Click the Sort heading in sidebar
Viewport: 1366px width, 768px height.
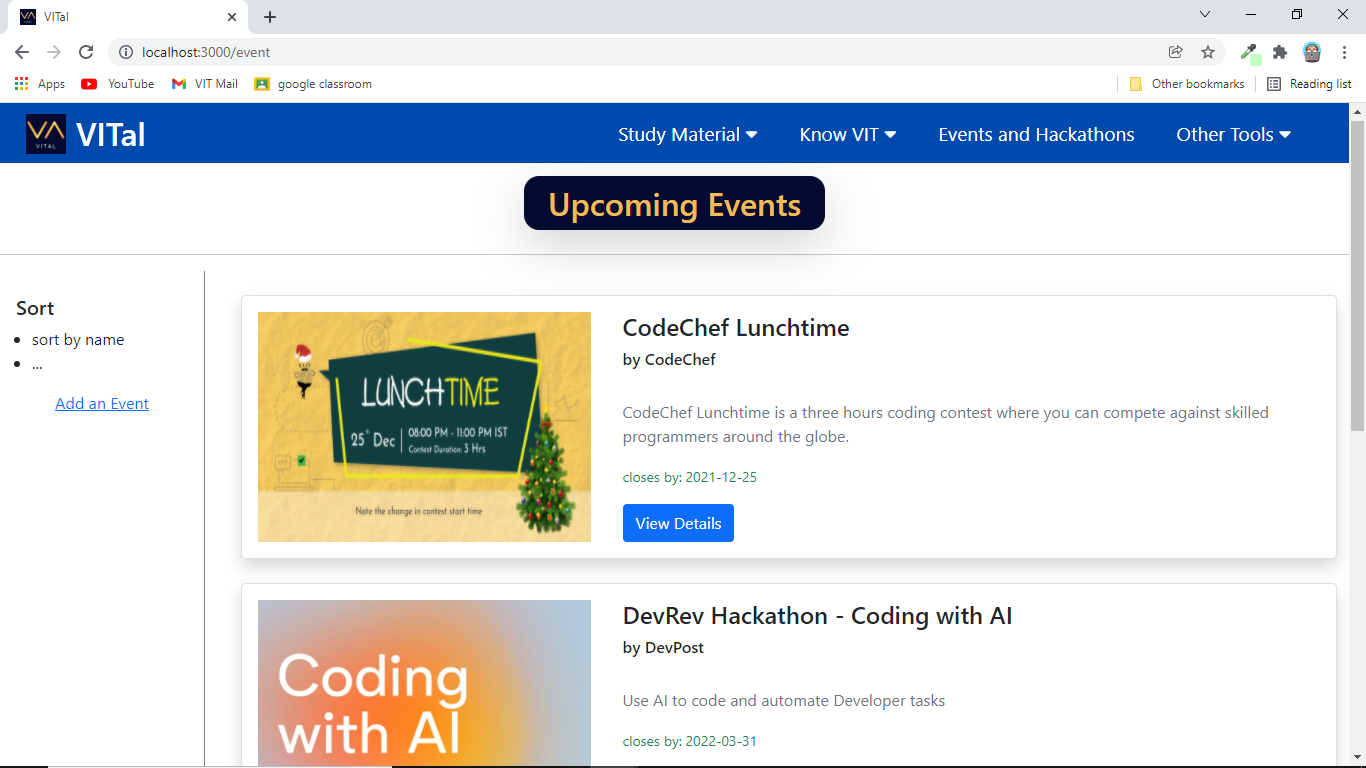click(35, 309)
